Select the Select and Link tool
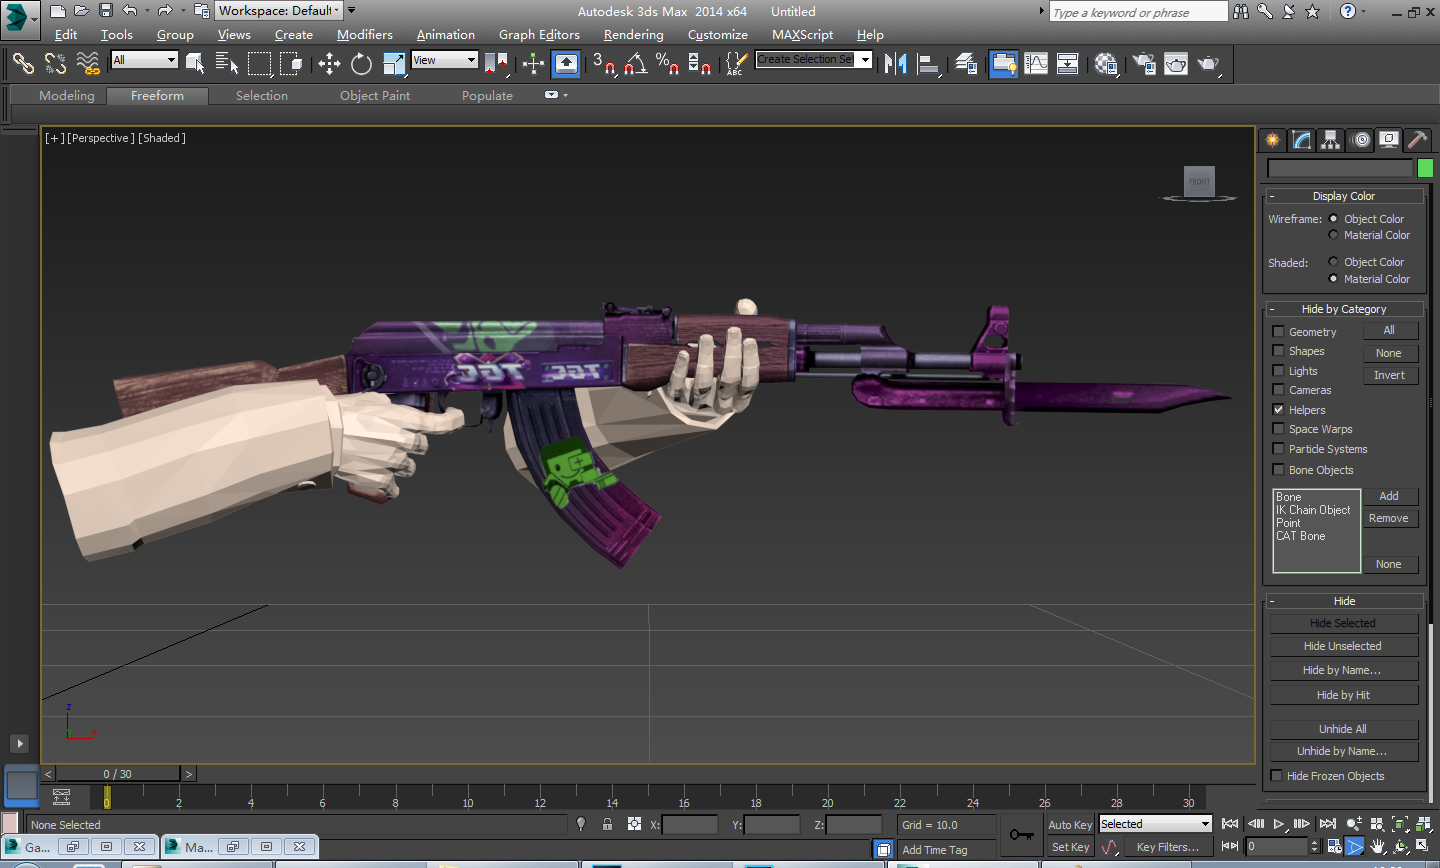The width and height of the screenshot is (1440, 868). [23, 64]
